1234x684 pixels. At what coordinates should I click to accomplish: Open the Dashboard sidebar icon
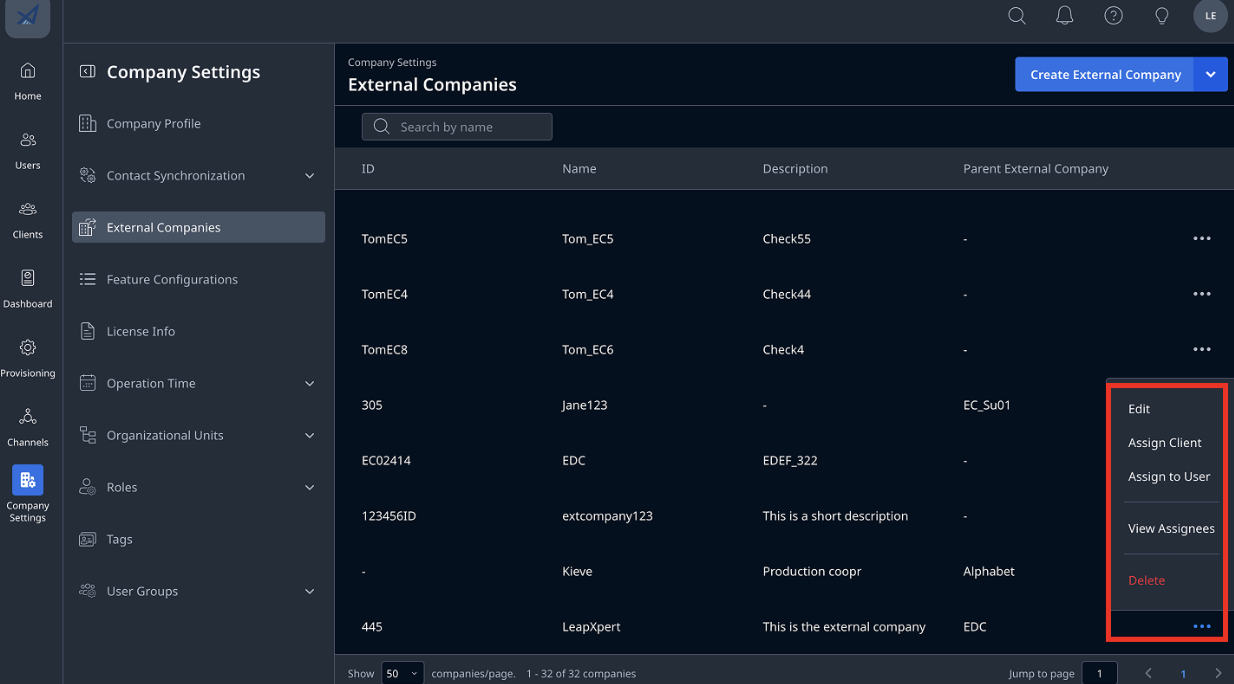[x=28, y=289]
